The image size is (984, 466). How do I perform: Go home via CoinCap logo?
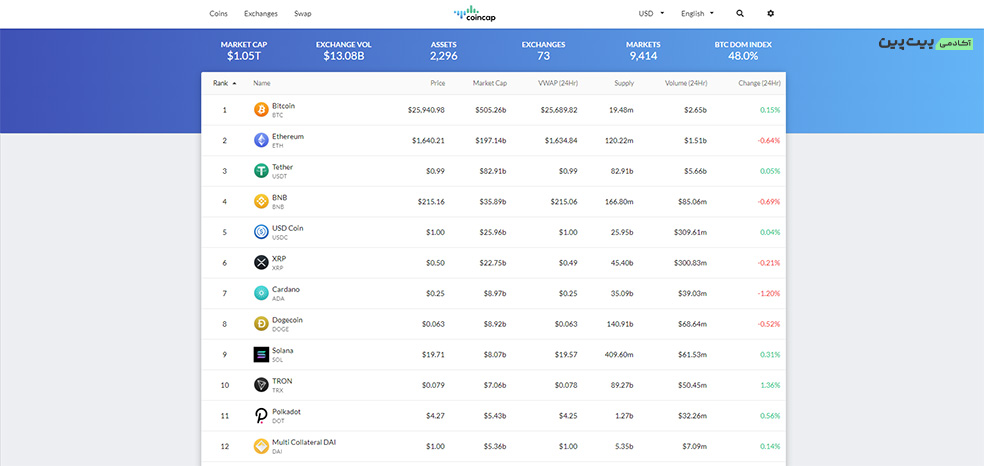(x=475, y=13)
